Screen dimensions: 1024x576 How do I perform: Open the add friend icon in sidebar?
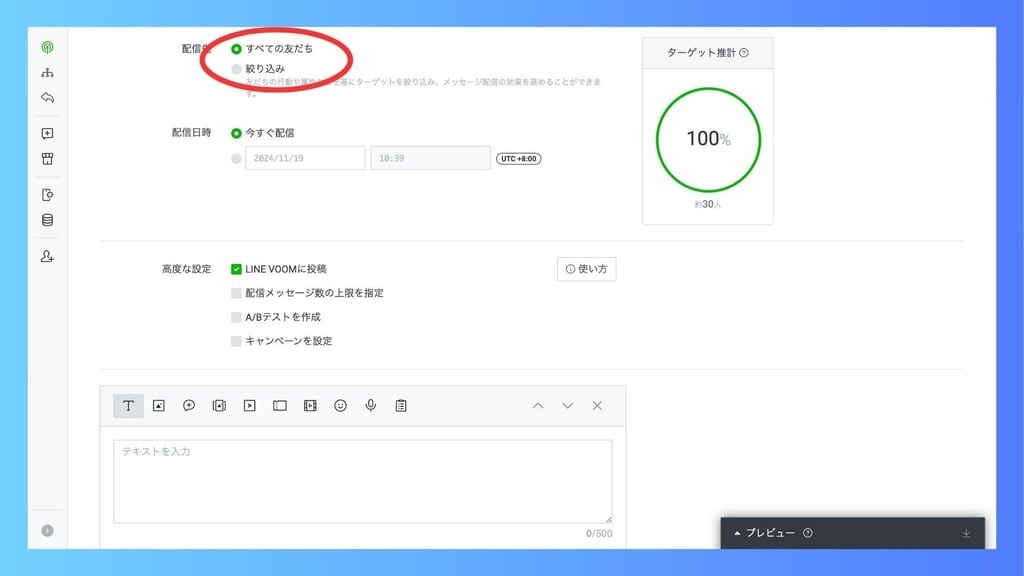click(47, 256)
